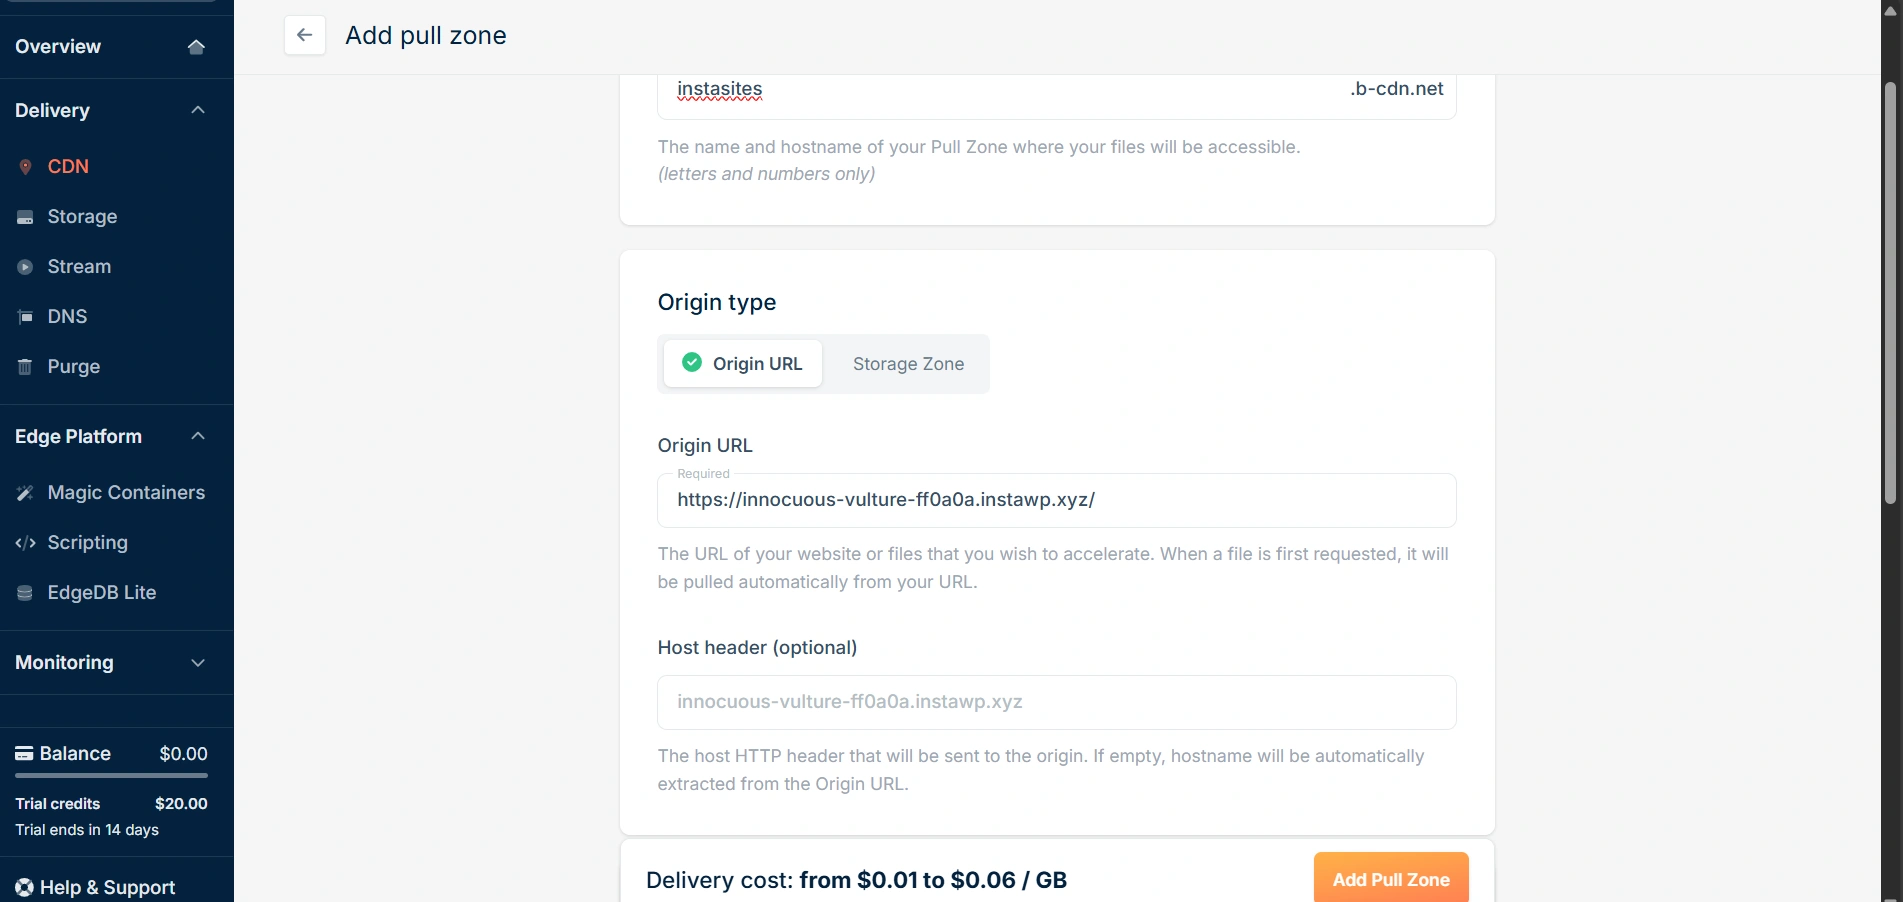Open EdgeDB Lite
Screen dimensions: 1903x902
pyautogui.click(x=101, y=592)
